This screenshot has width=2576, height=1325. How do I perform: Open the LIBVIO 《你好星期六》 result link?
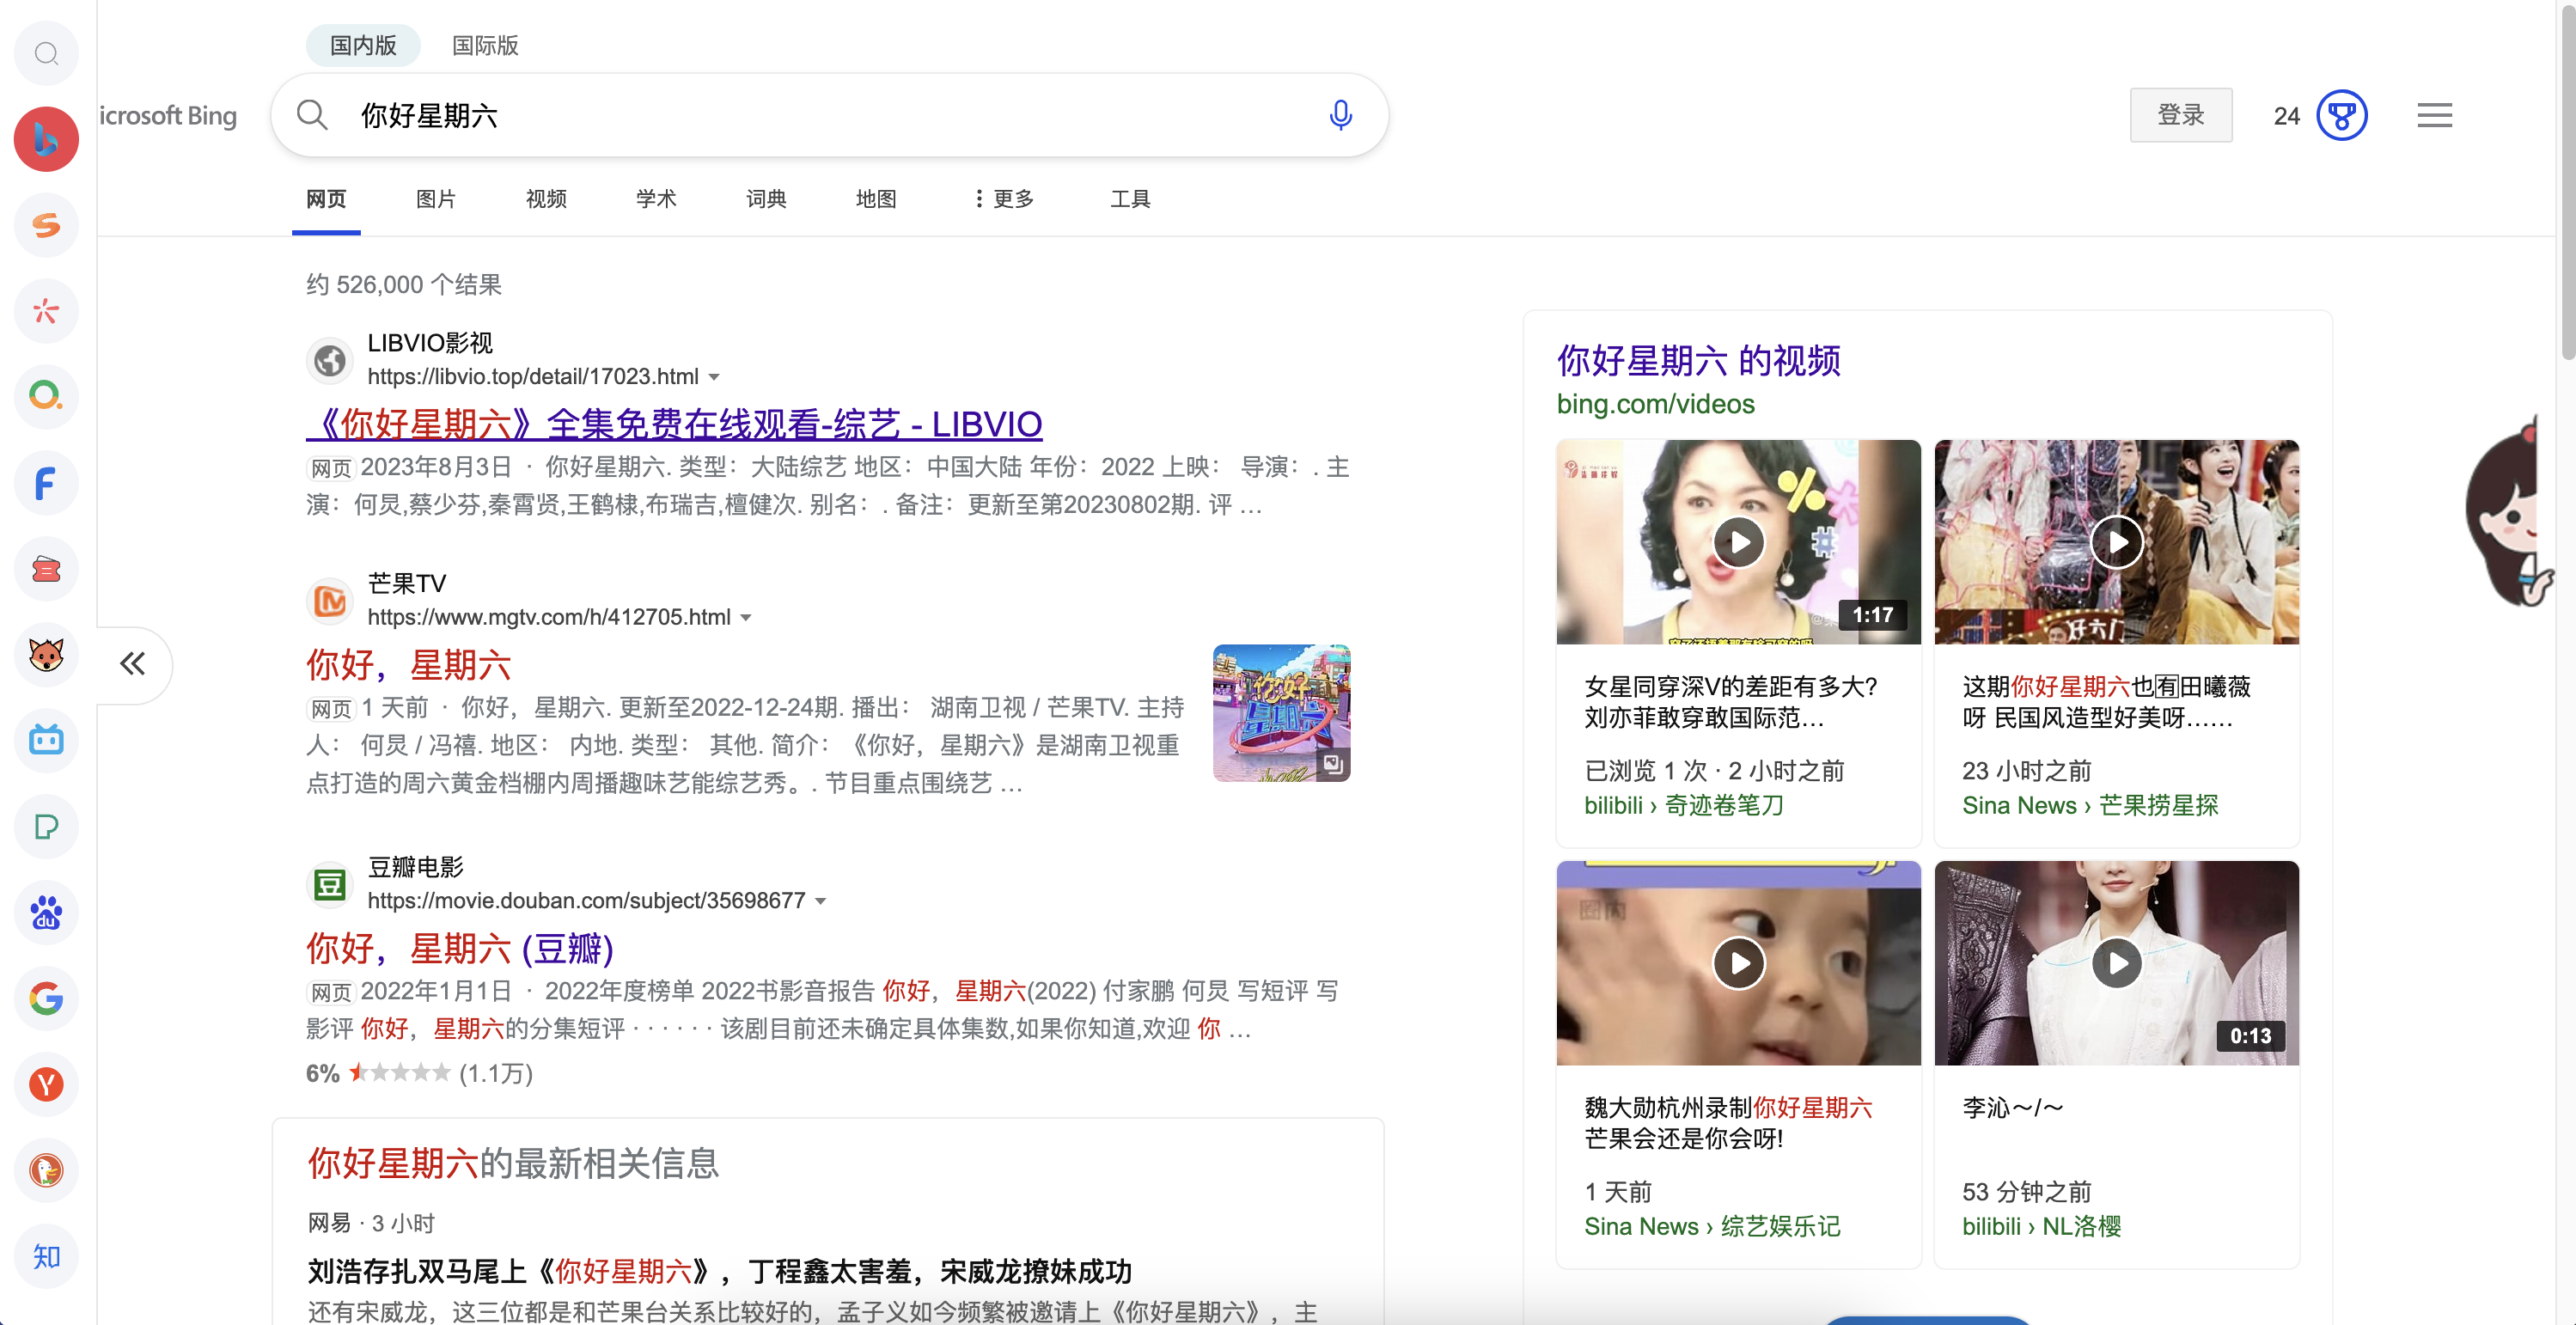(674, 423)
